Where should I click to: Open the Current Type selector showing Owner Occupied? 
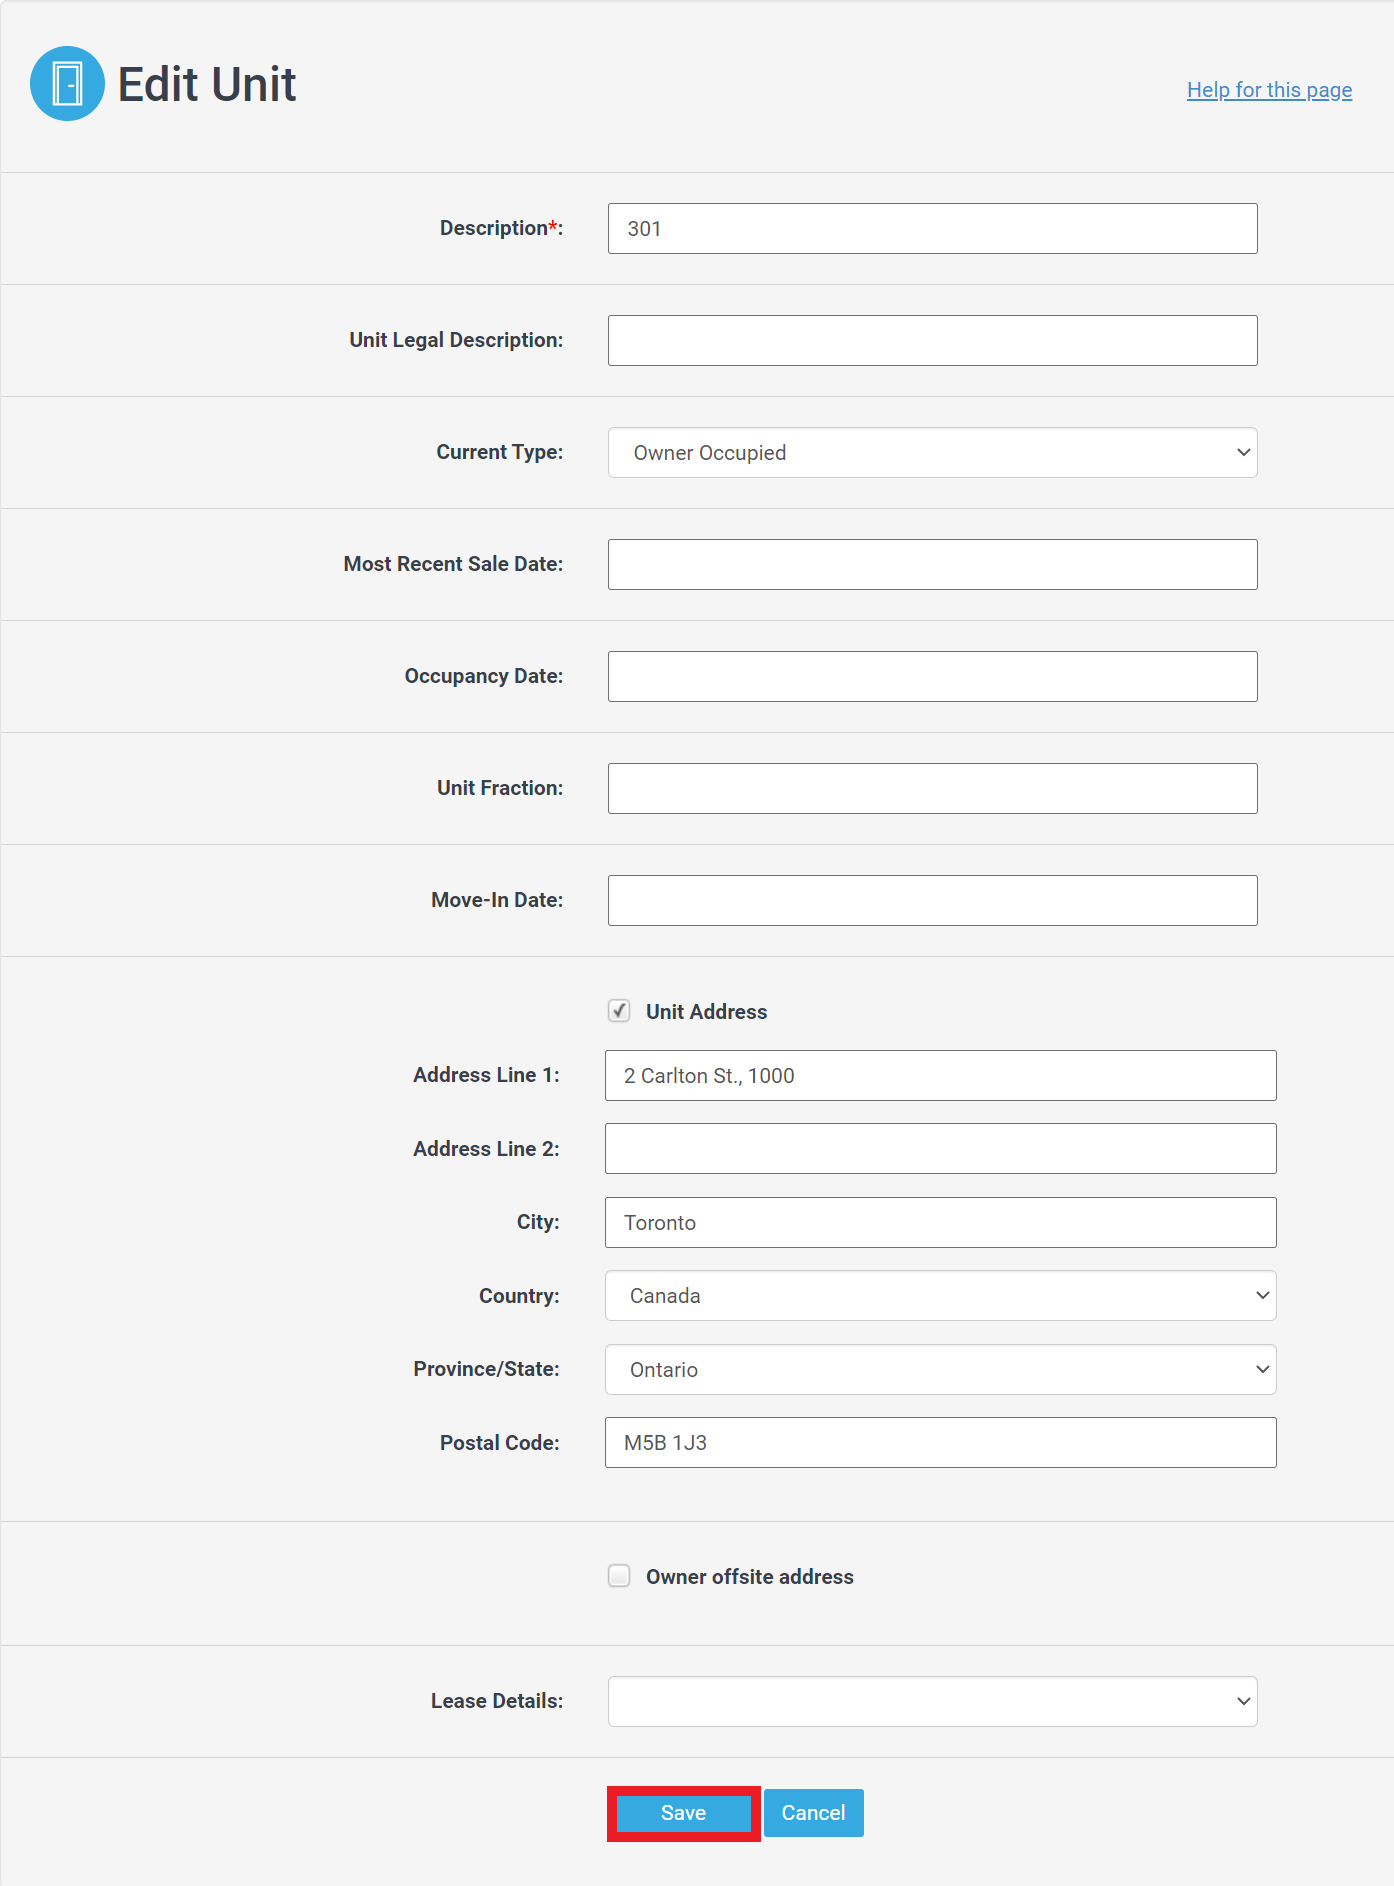pos(932,452)
